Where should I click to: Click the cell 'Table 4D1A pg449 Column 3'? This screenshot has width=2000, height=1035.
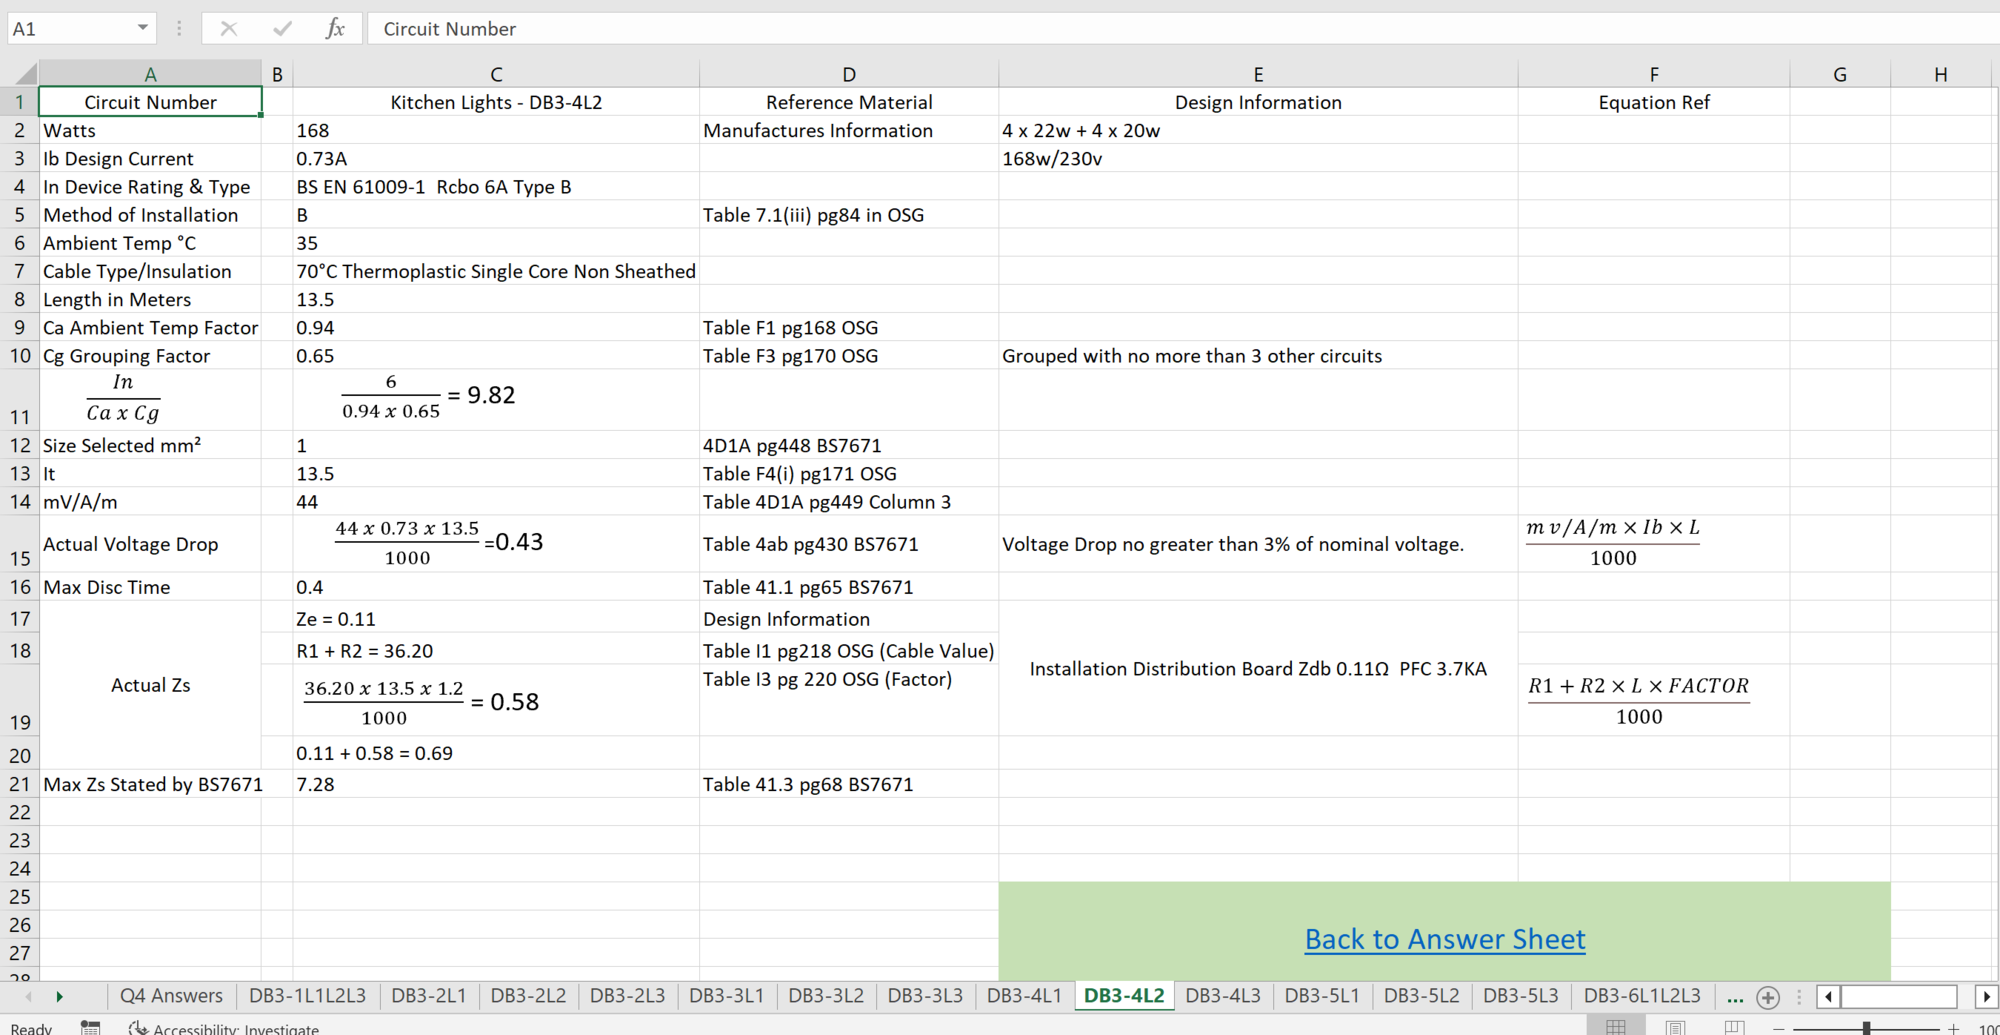[x=849, y=502]
